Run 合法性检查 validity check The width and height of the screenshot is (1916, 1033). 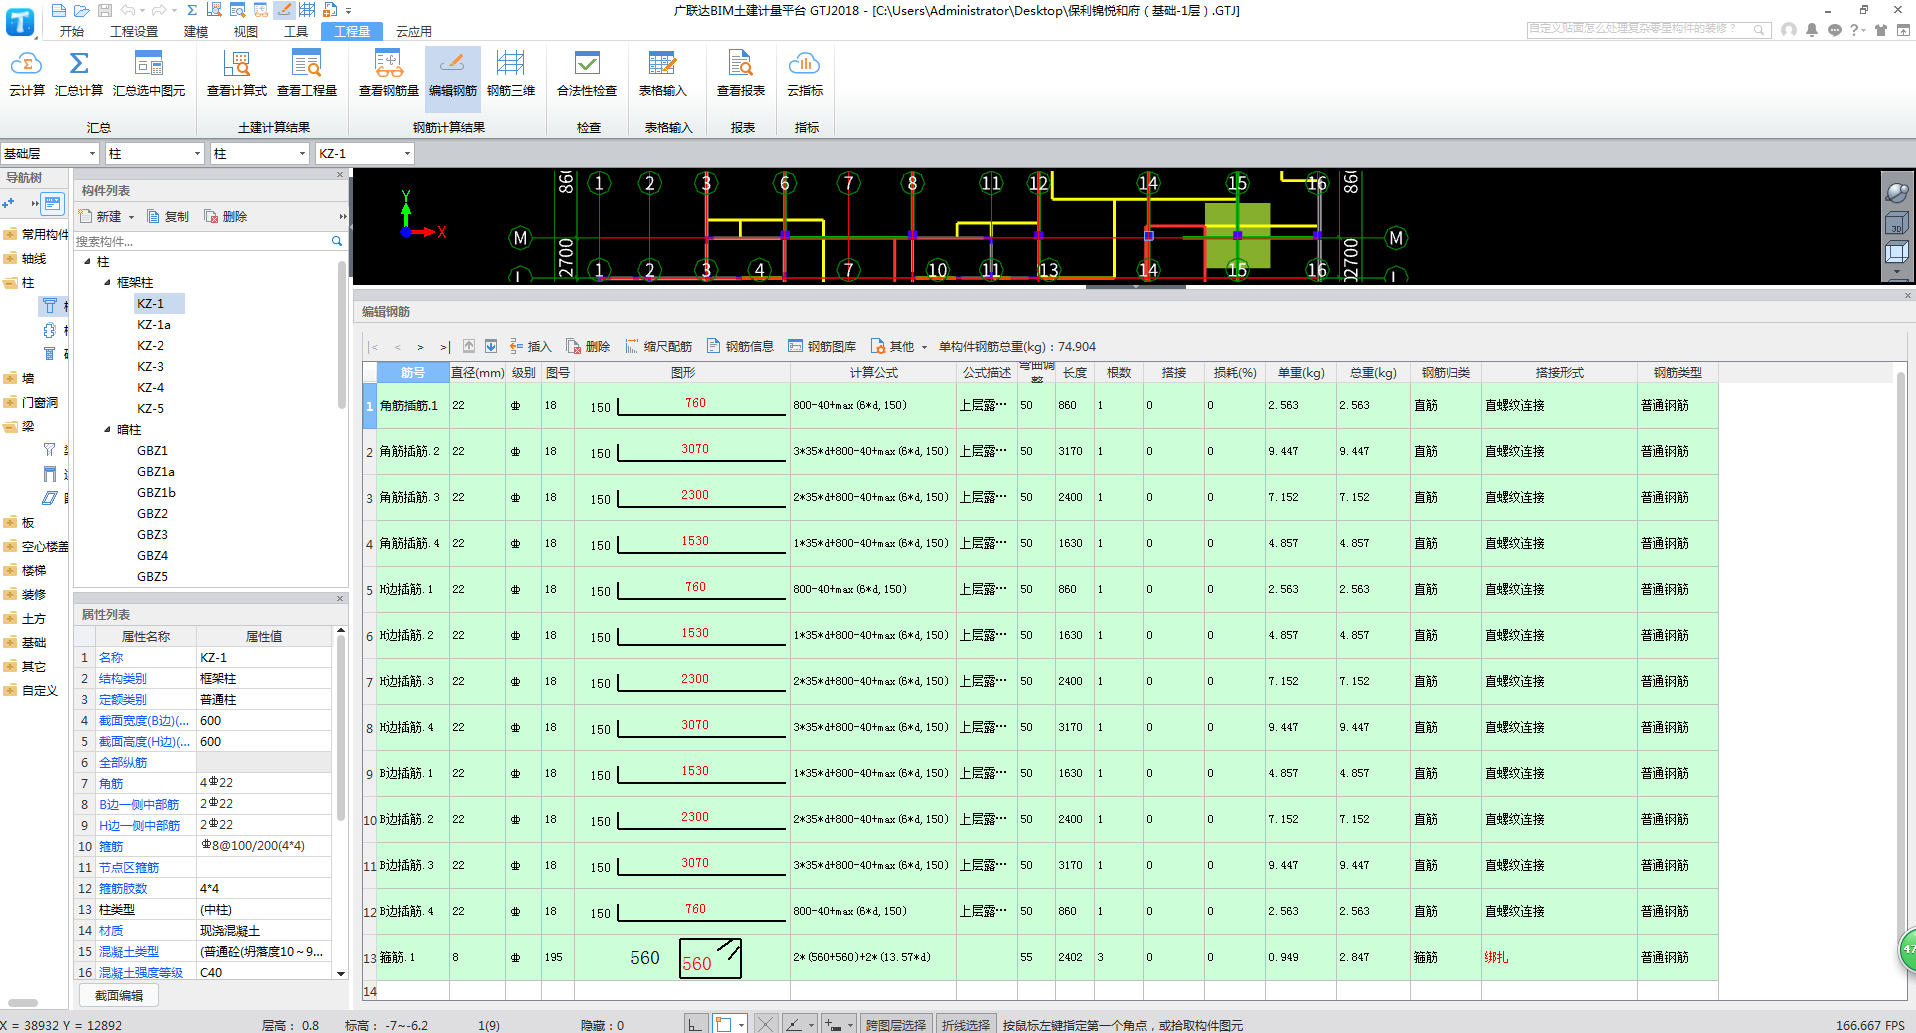coord(587,74)
